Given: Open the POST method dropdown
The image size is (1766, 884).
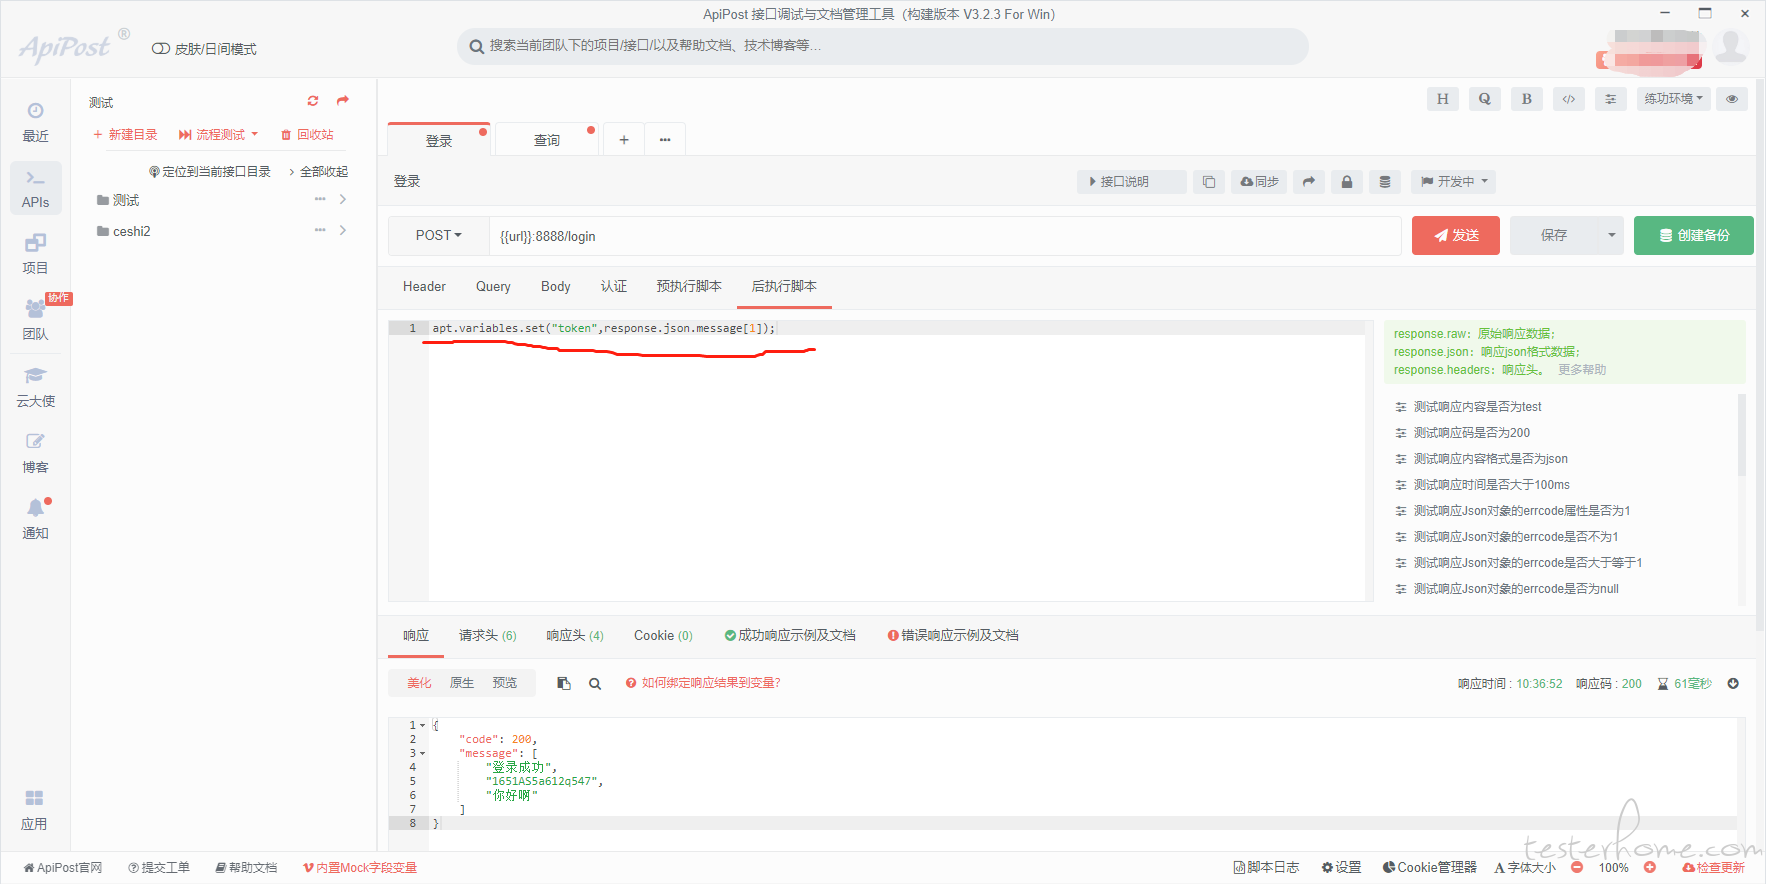Looking at the screenshot, I should [x=438, y=236].
